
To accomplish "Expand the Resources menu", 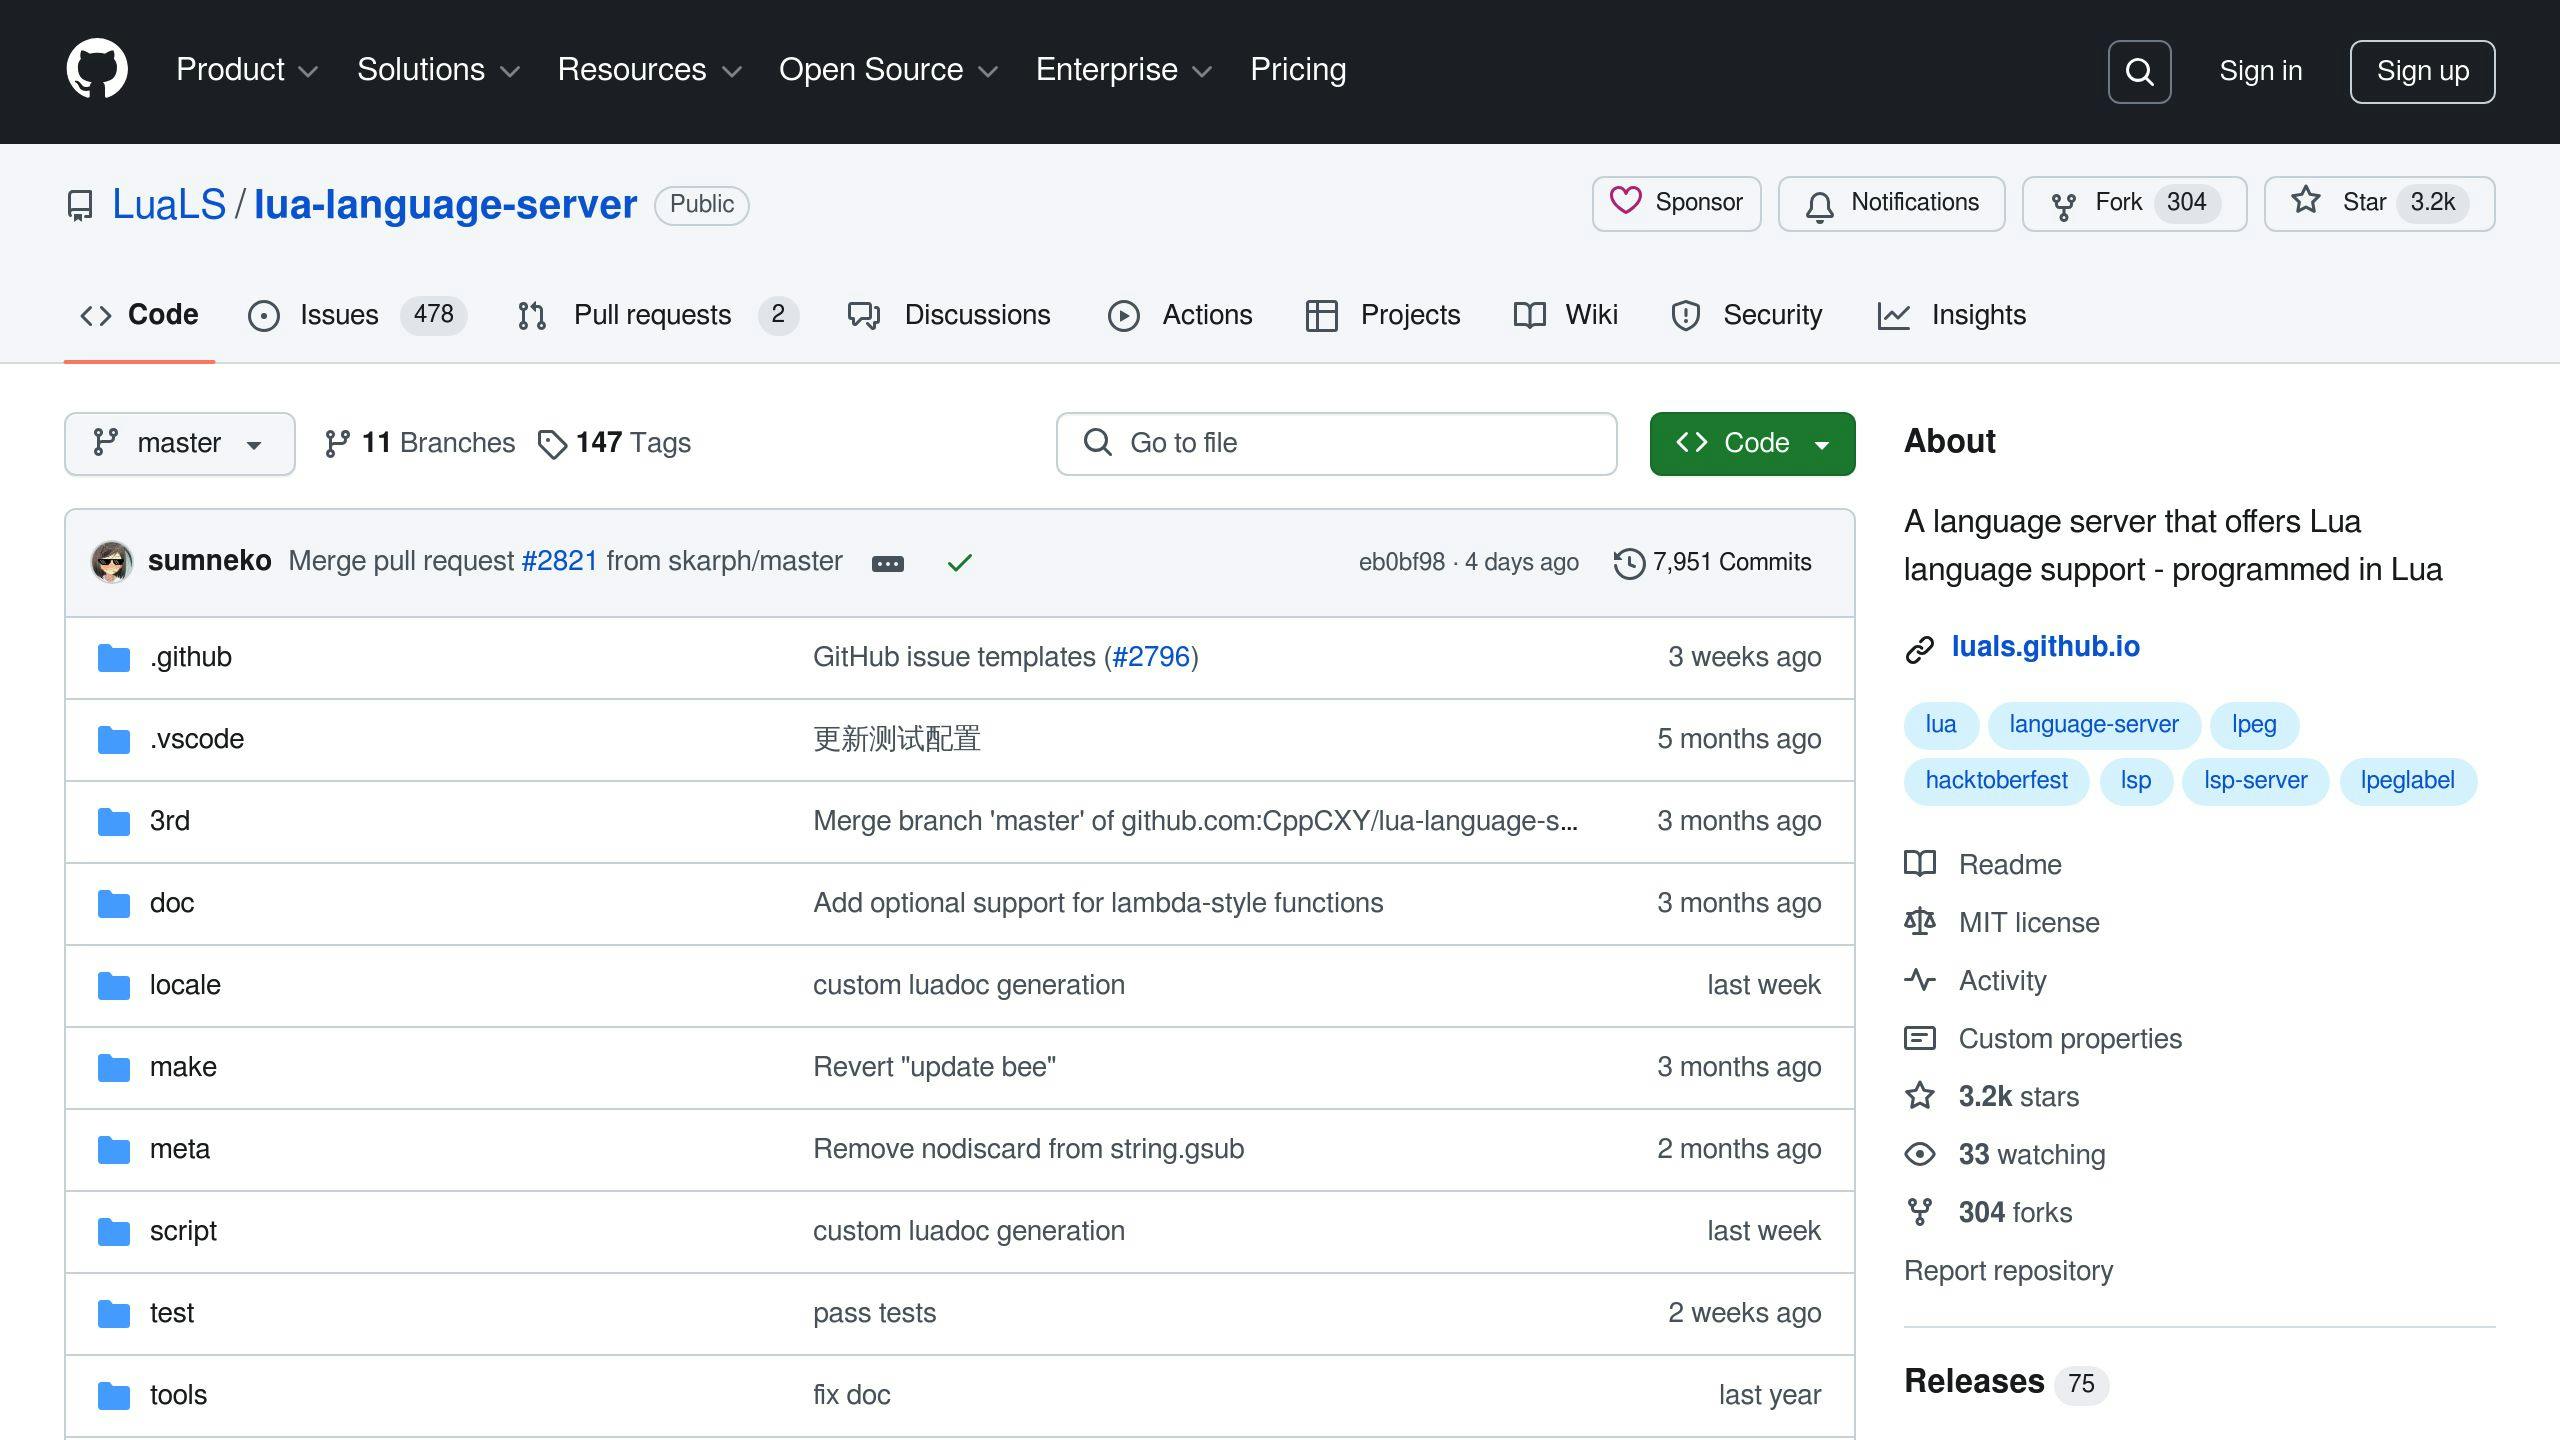I will coord(650,70).
